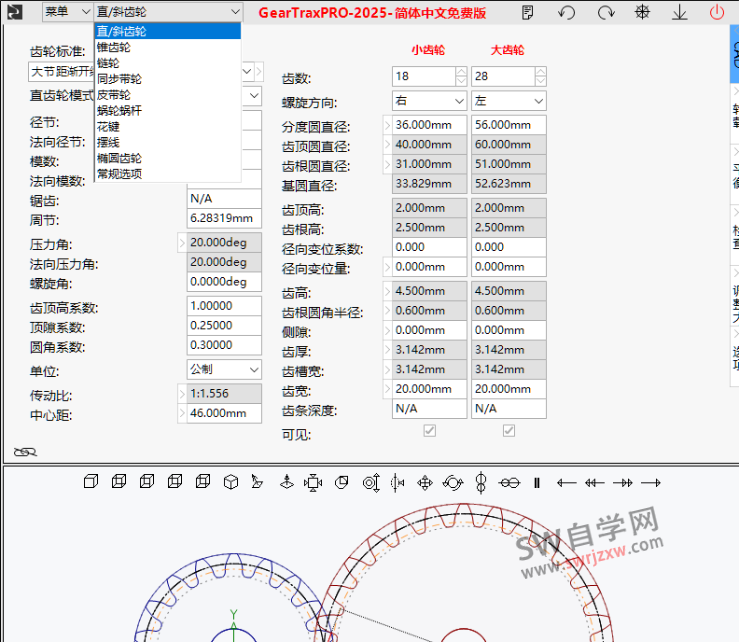Click the zoom-to-fit icon with four arrows
Image resolution: width=739 pixels, height=642 pixels.
[x=313, y=482]
